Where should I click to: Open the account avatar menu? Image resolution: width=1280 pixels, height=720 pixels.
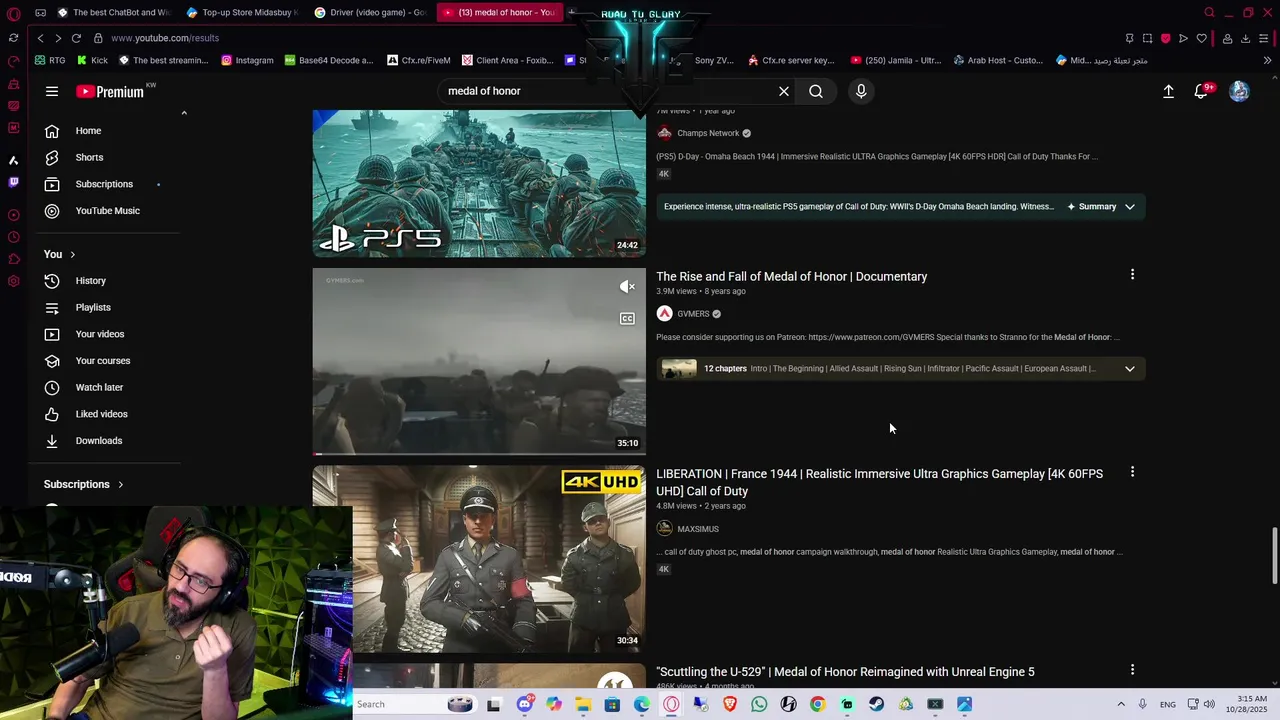point(1239,91)
